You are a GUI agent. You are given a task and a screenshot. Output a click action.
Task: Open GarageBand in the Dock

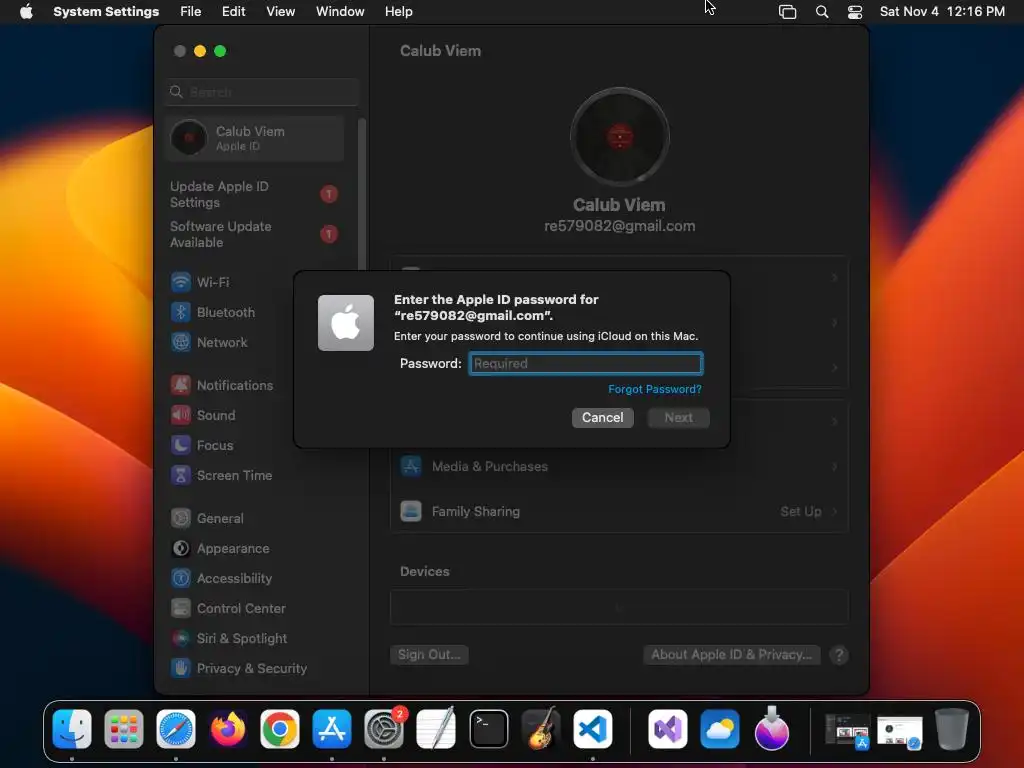[x=541, y=729]
